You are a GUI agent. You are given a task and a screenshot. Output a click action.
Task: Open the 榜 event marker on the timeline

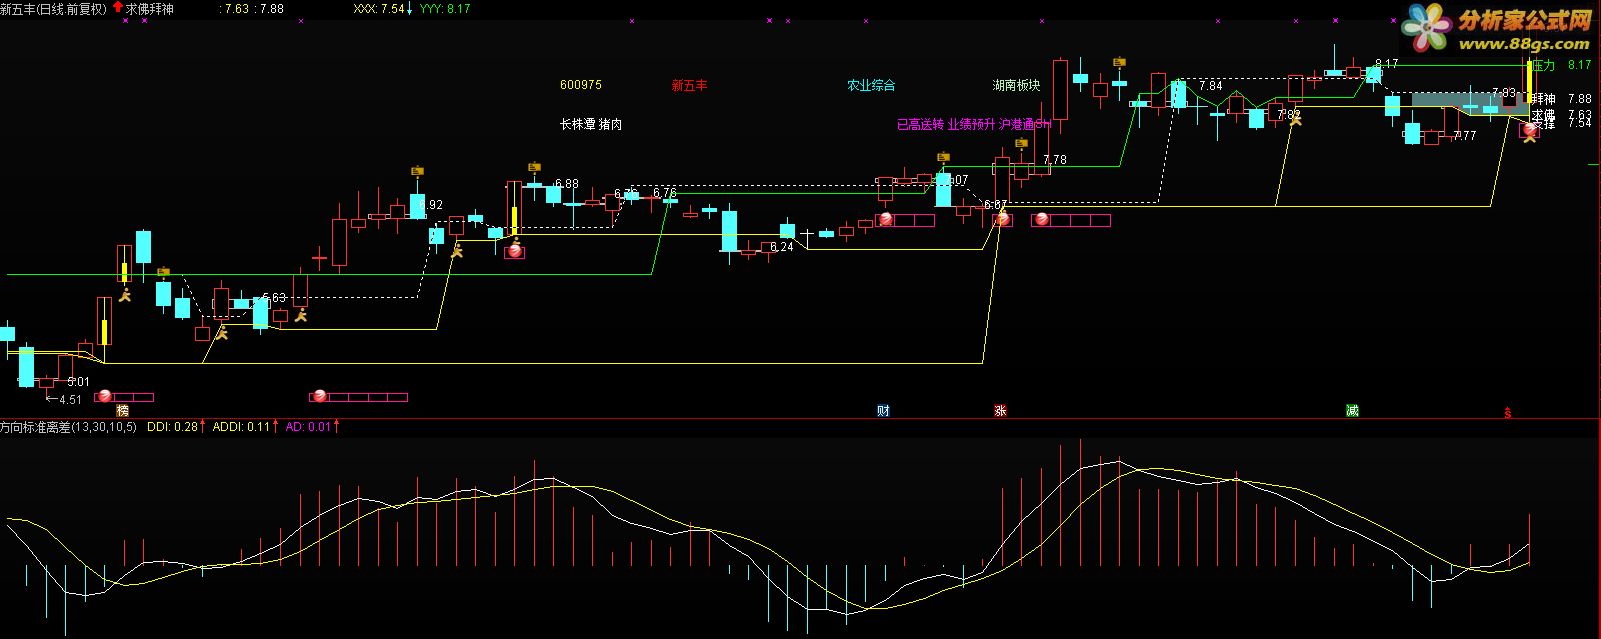click(122, 410)
